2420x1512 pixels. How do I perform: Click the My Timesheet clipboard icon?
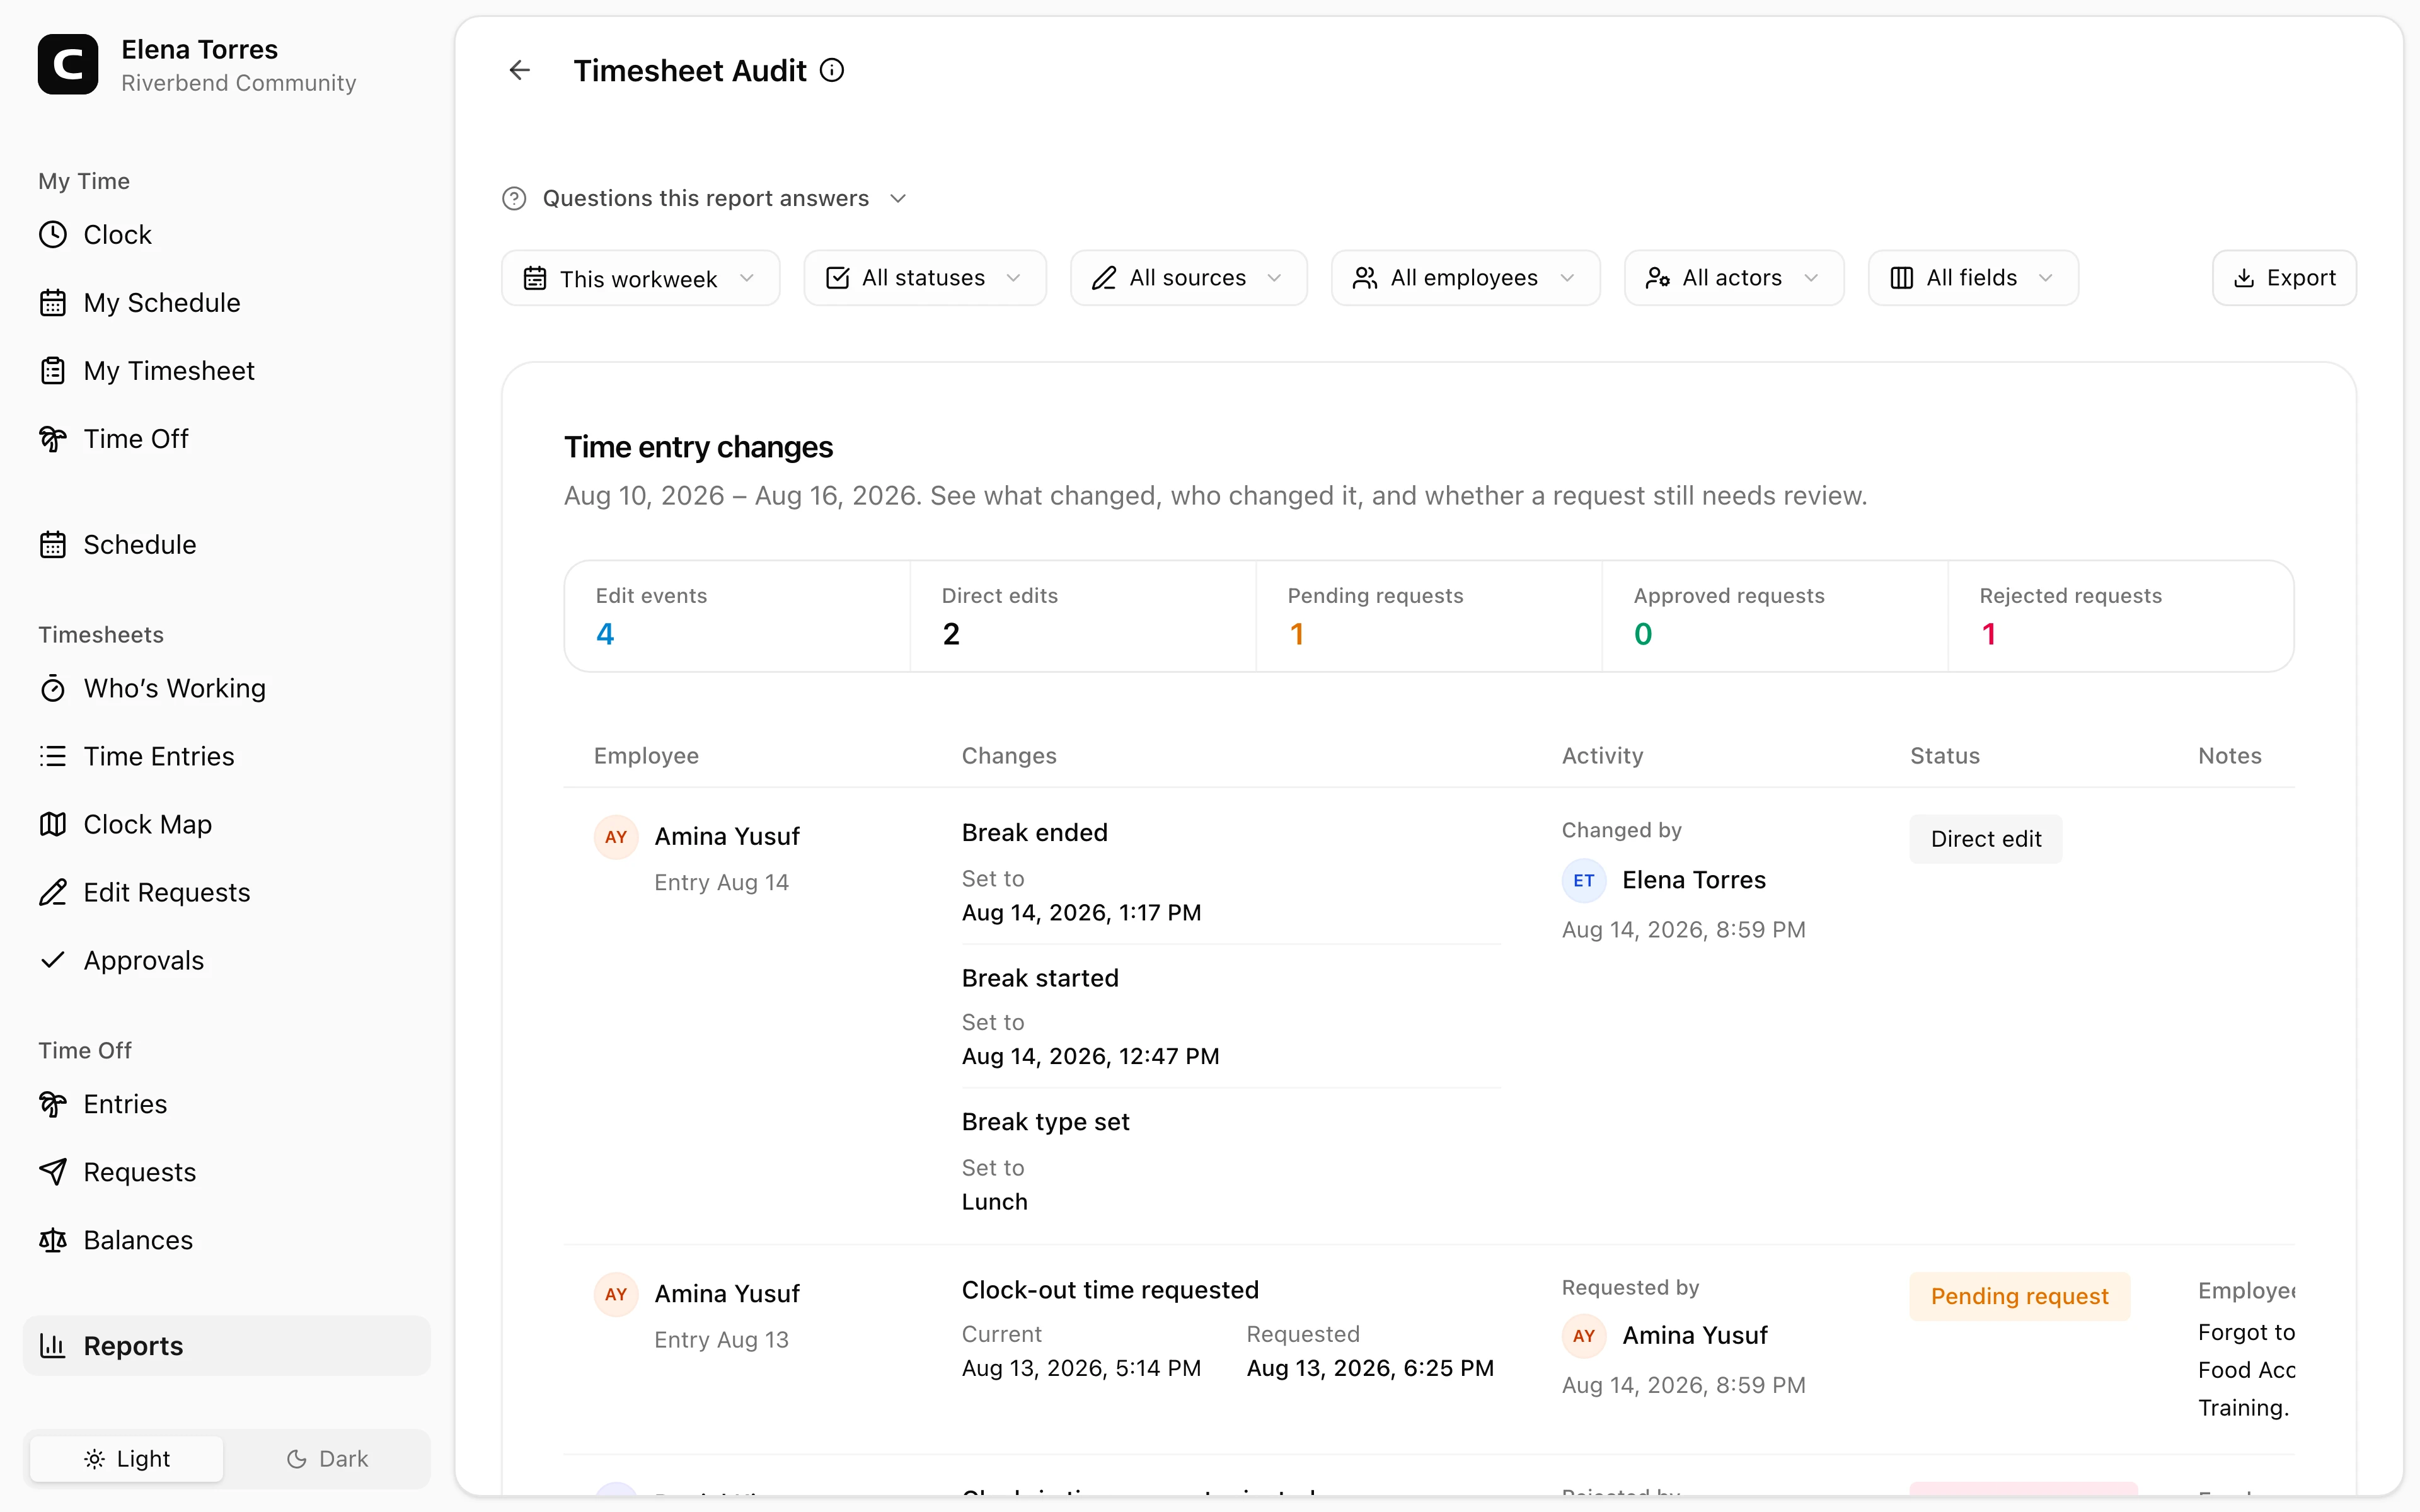tap(53, 370)
